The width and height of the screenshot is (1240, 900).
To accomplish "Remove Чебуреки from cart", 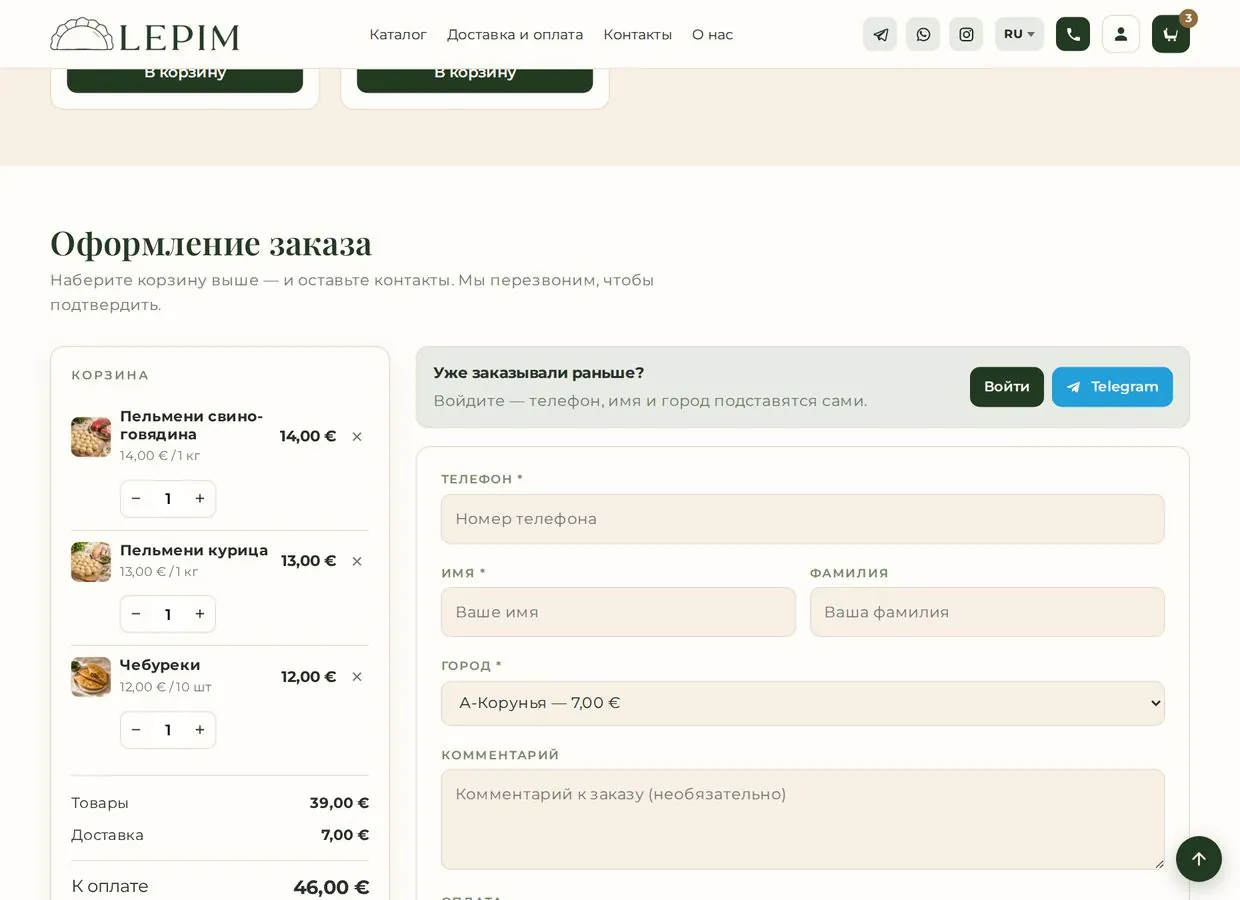I will point(357,677).
